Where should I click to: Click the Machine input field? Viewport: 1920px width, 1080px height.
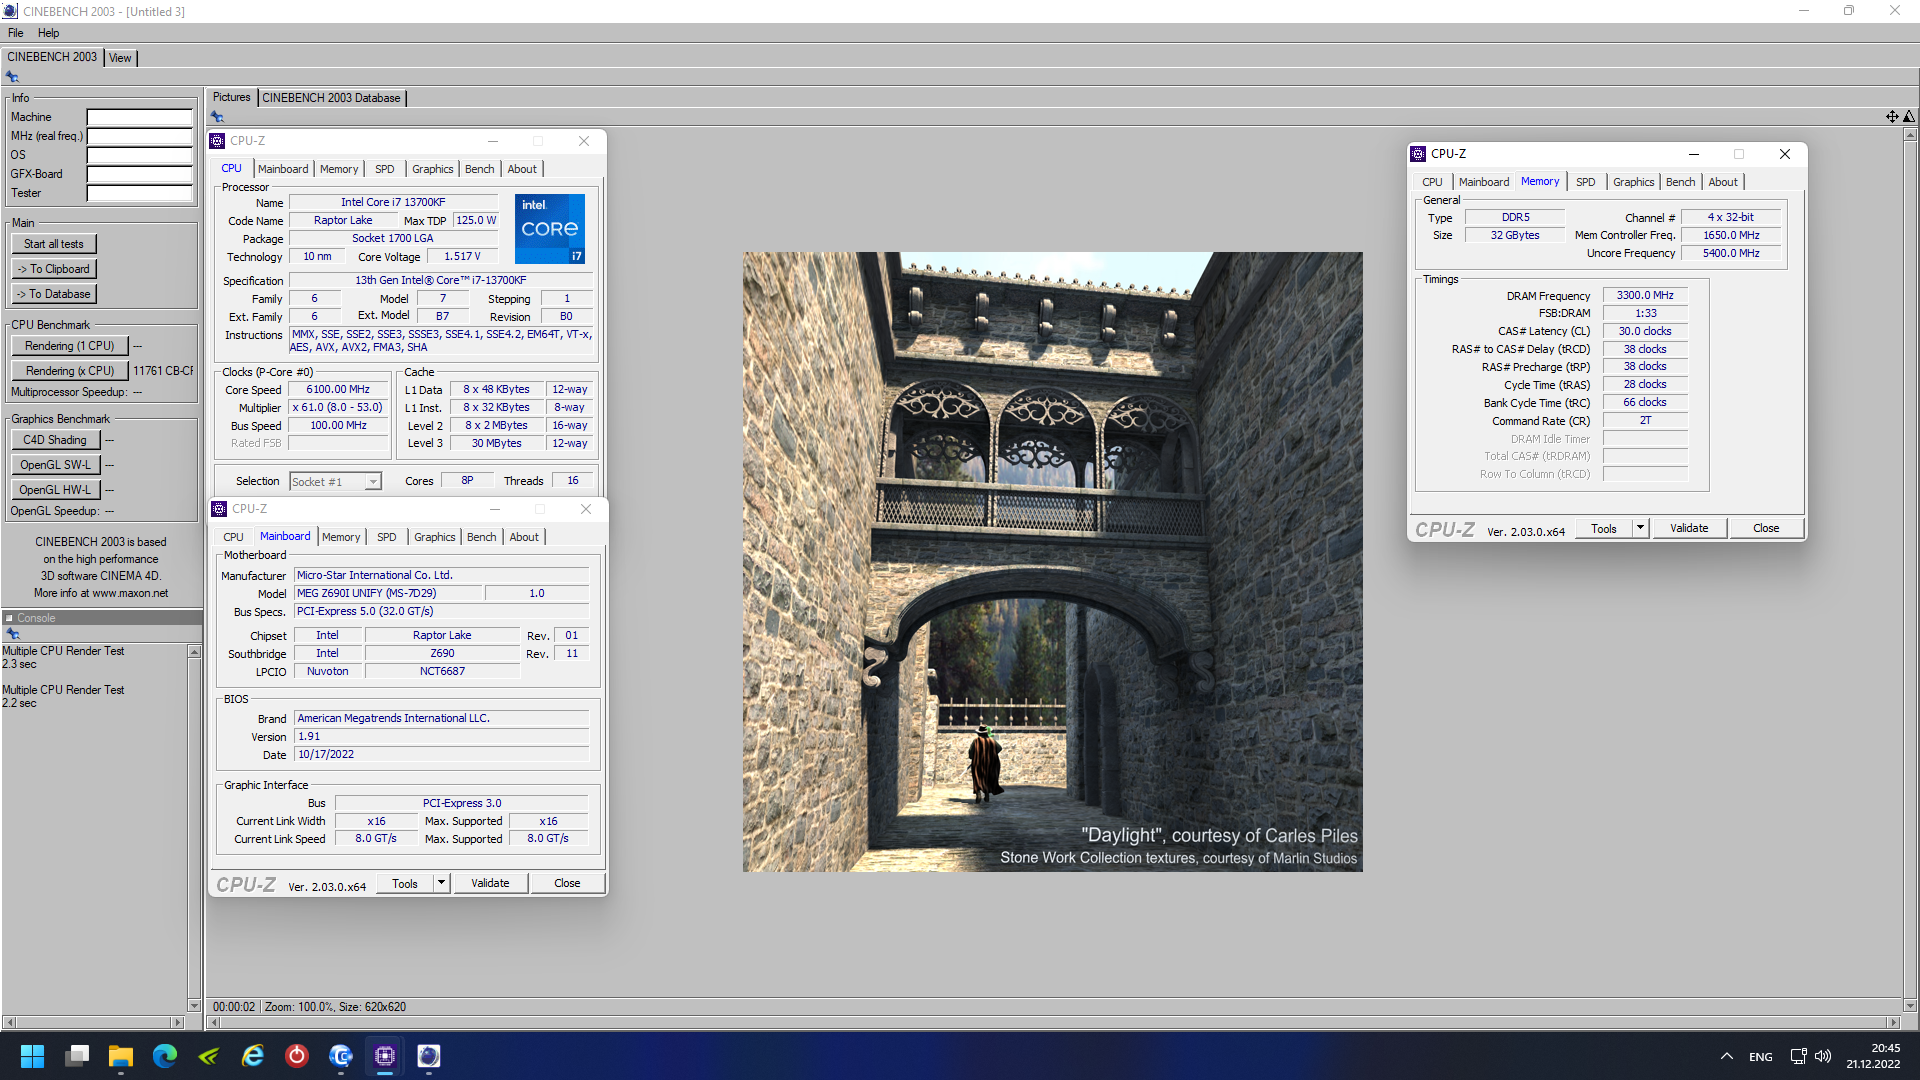pos(139,117)
